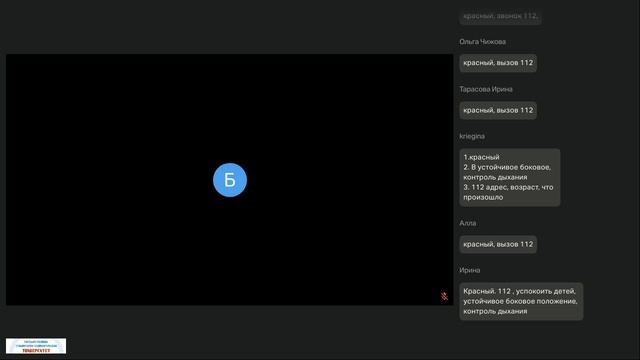Screen dimensions: 640x360
Task: Click kriegina's message starting 1.красный
Action: click(x=509, y=177)
